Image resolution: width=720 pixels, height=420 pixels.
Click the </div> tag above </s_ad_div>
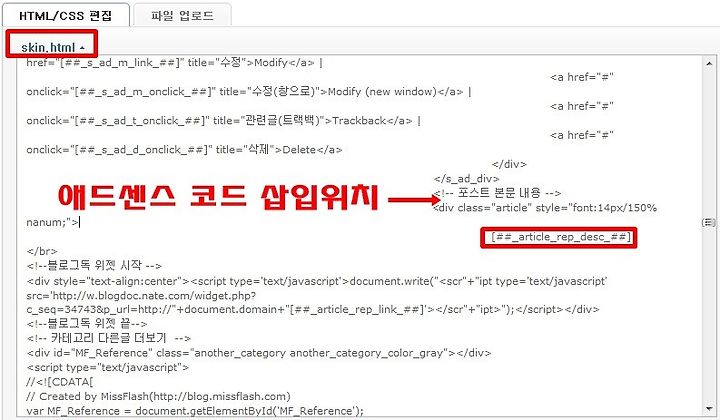point(509,164)
